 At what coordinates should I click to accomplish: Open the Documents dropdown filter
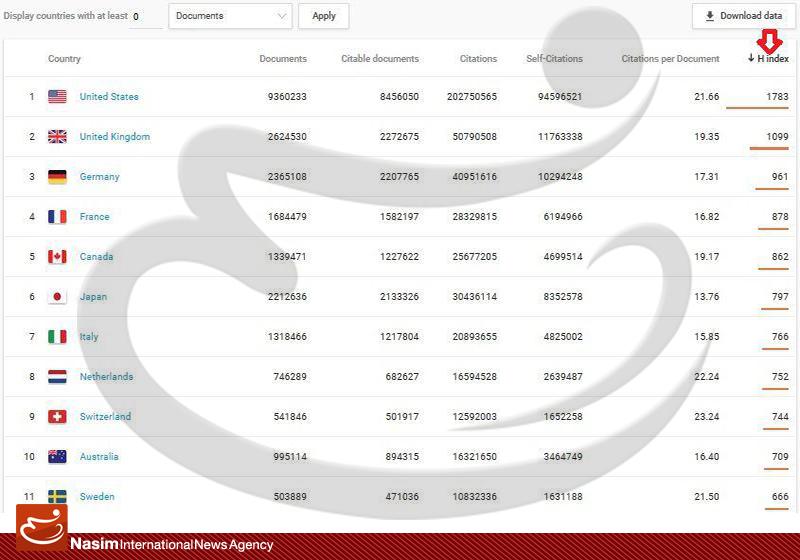pos(230,16)
